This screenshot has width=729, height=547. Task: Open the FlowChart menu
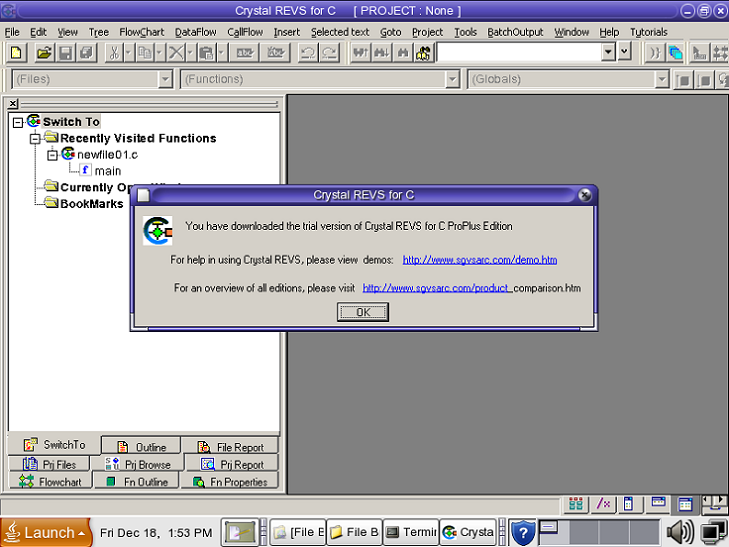[142, 32]
